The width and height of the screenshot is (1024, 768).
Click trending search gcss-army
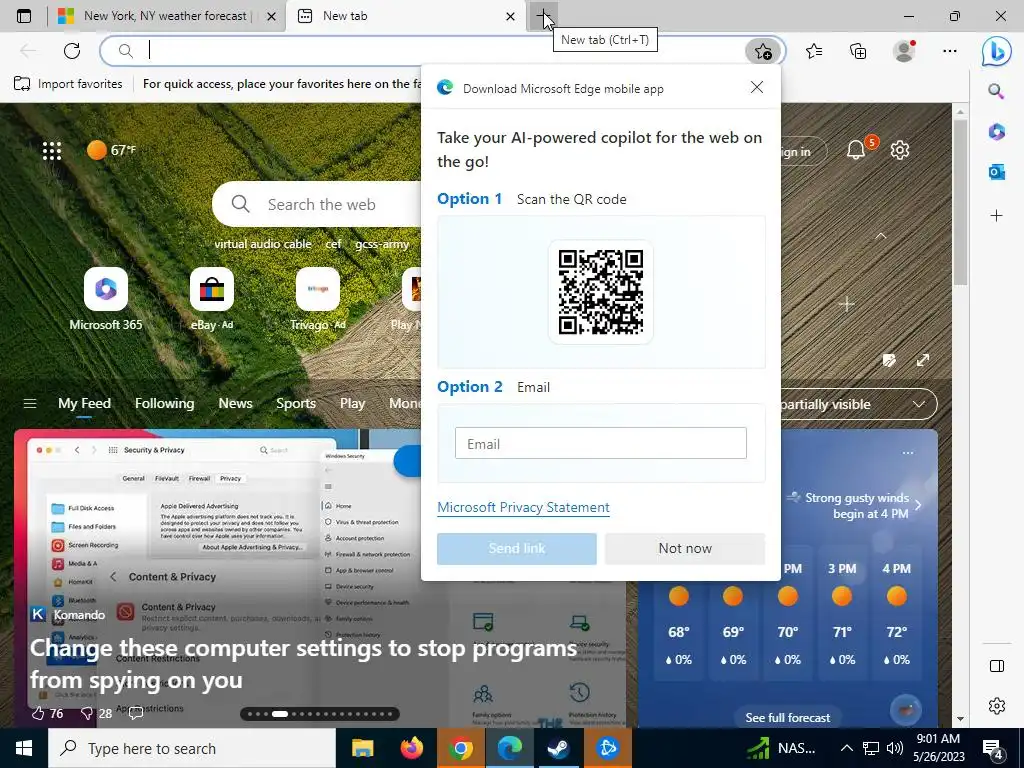pos(382,244)
